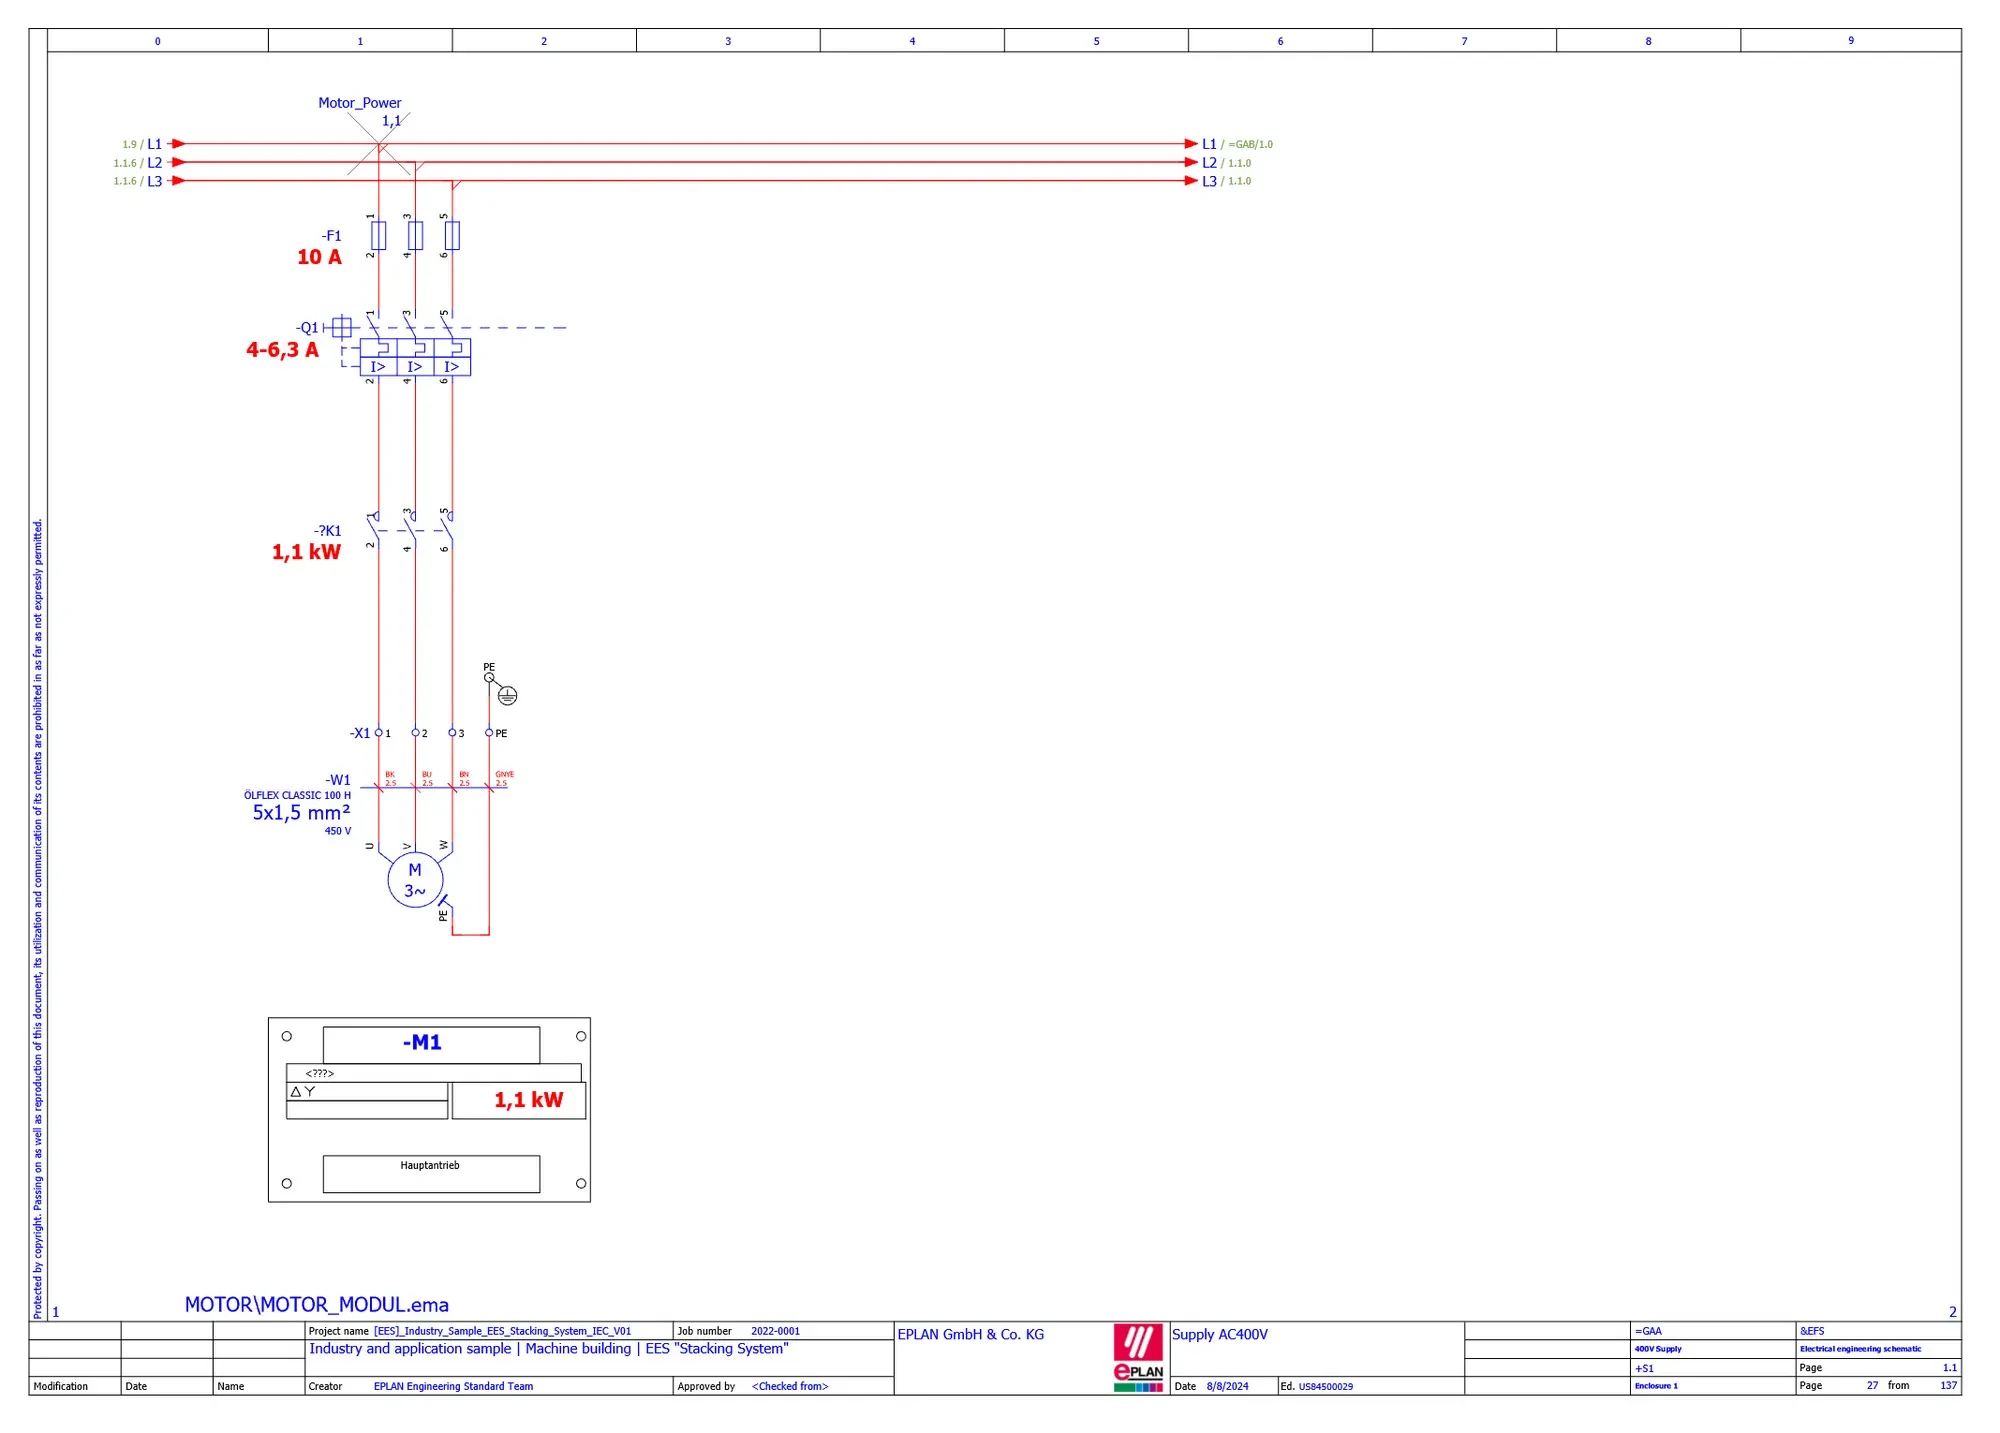Click the Supply AC400V page description
The height and width of the screenshot is (1433, 2000).
1219,1335
